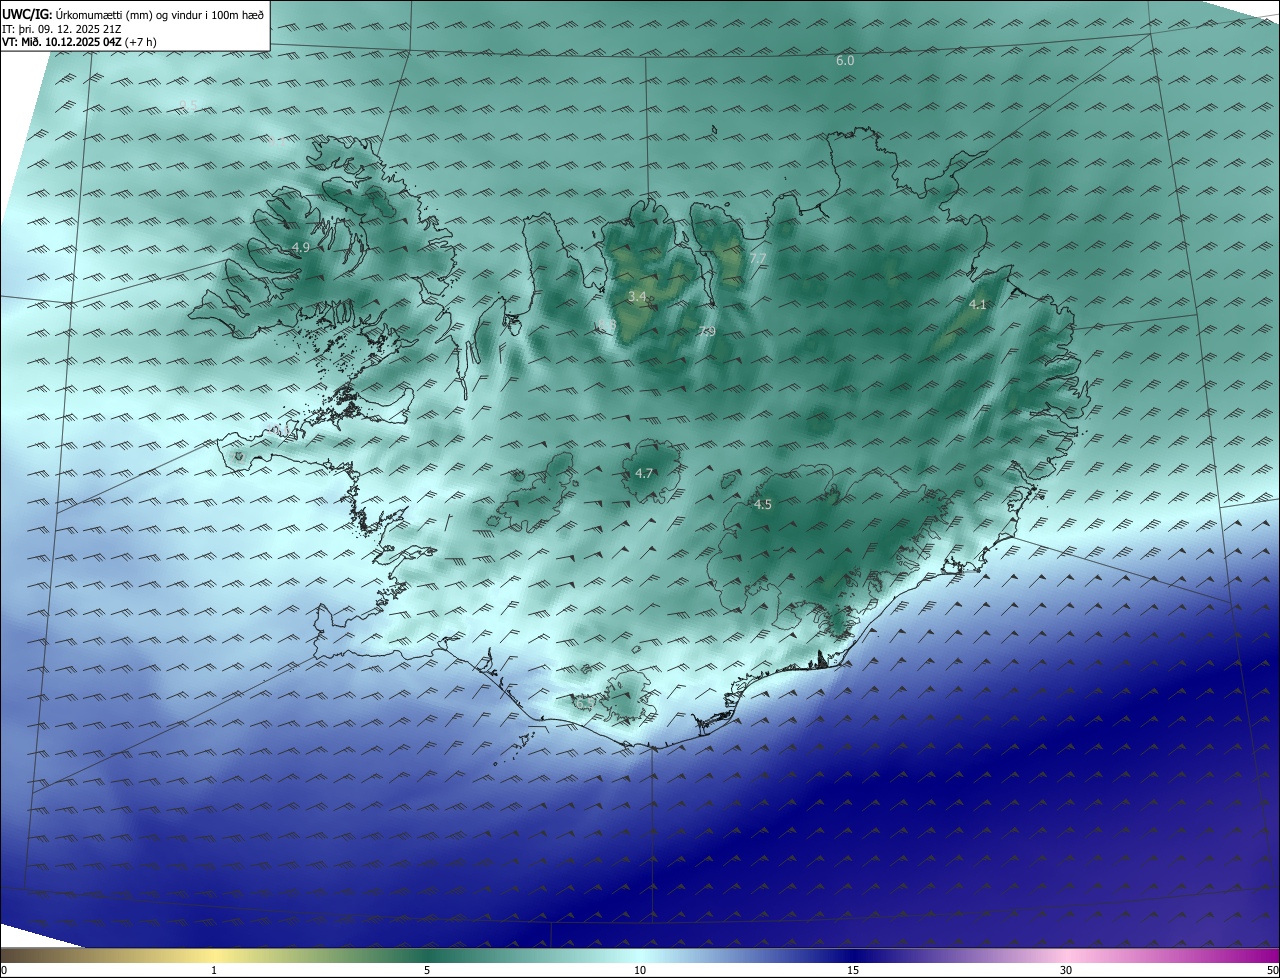1280x978 pixels.
Task: Click the valid time line "VT: Mið. 10.12.2025 04Z"
Action: (x=60, y=42)
